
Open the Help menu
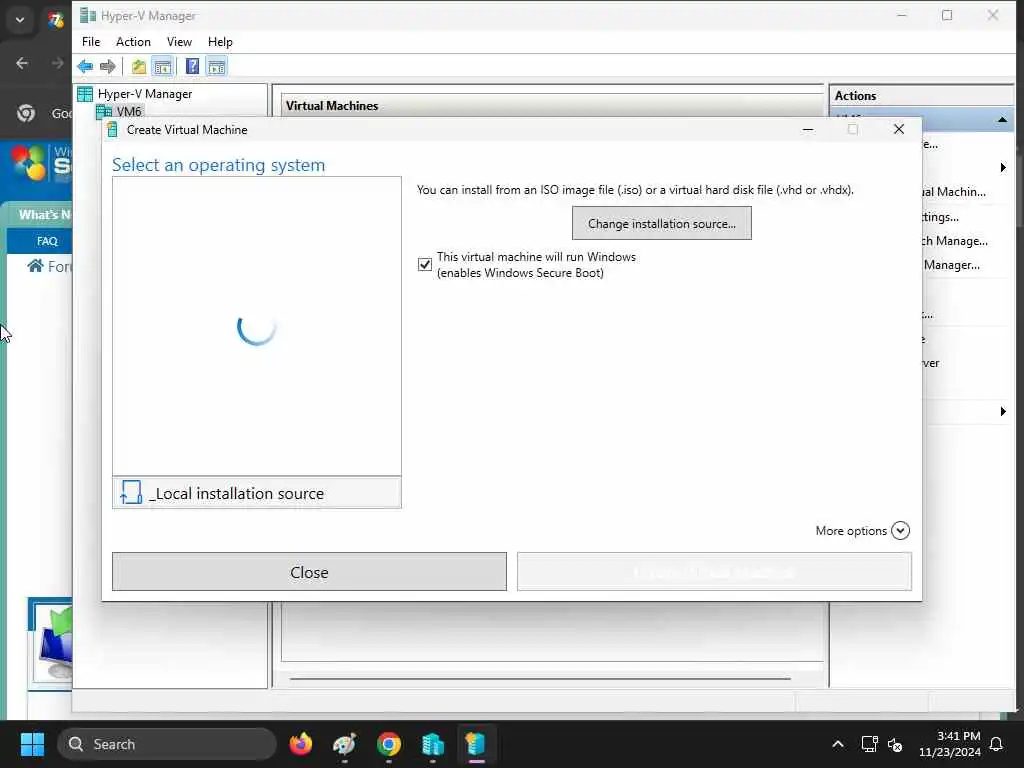(x=220, y=42)
